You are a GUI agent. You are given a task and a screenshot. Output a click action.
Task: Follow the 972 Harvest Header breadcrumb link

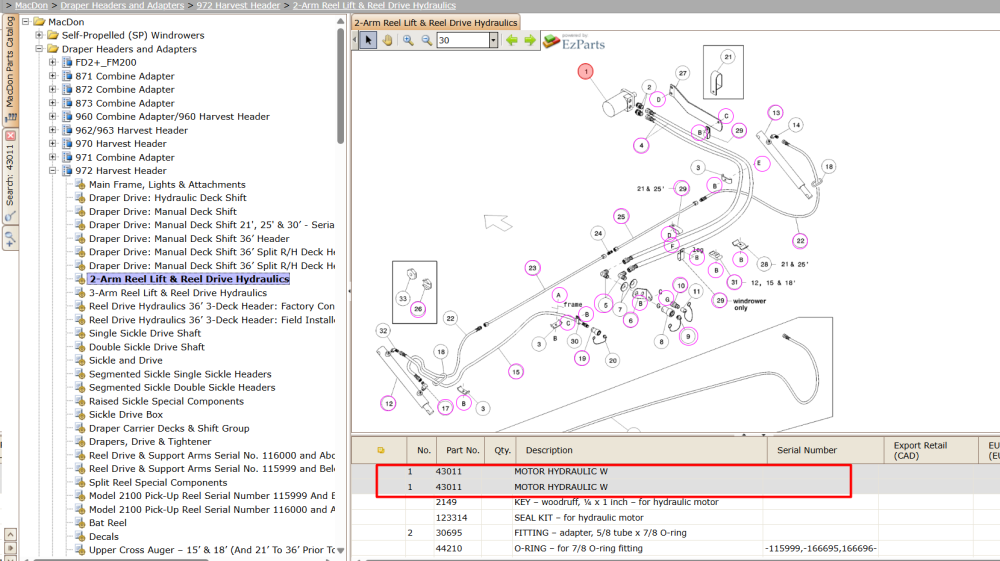pyautogui.click(x=238, y=5)
